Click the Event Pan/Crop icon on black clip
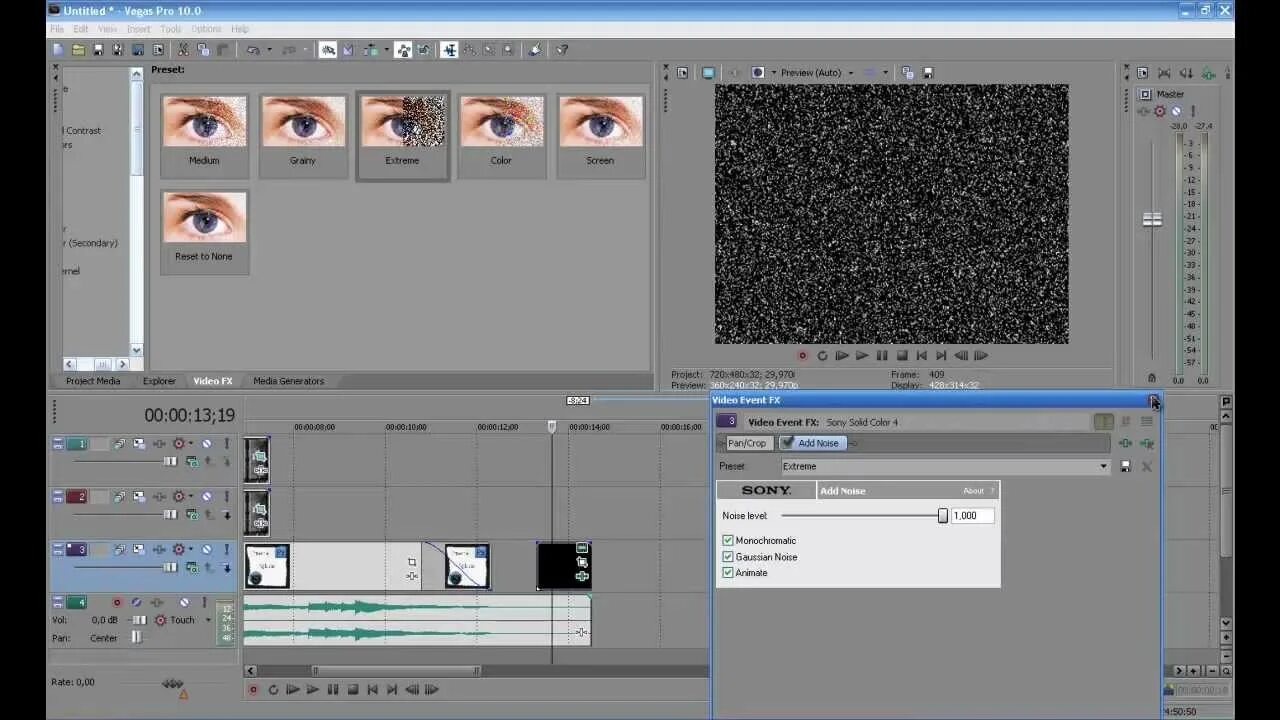 (582, 562)
